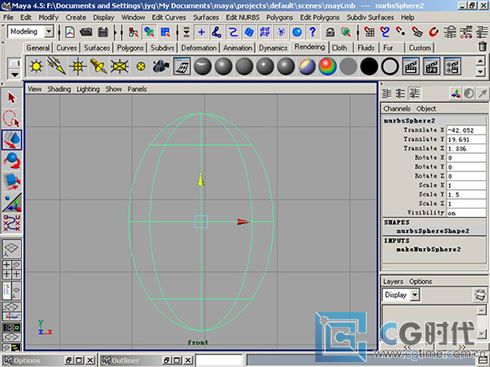Activate the Lasso selection tool
This screenshot has width=490, height=367.
[x=12, y=119]
